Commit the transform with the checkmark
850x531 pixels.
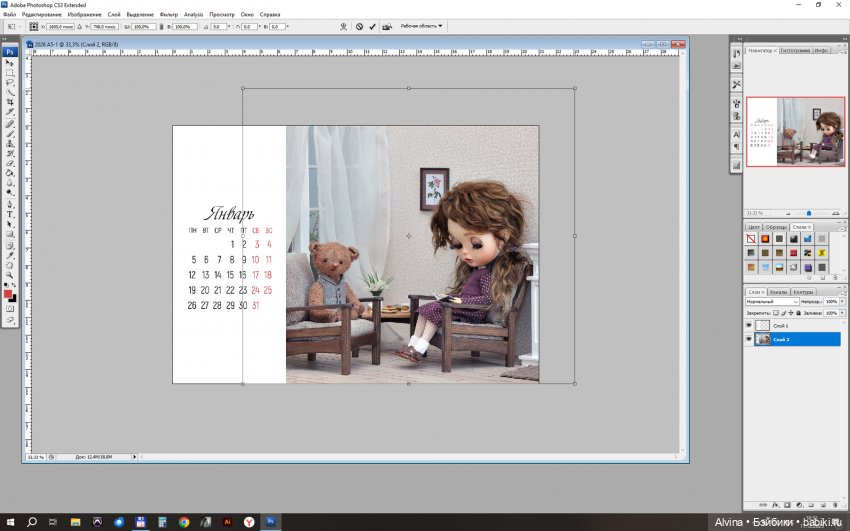coord(373,26)
